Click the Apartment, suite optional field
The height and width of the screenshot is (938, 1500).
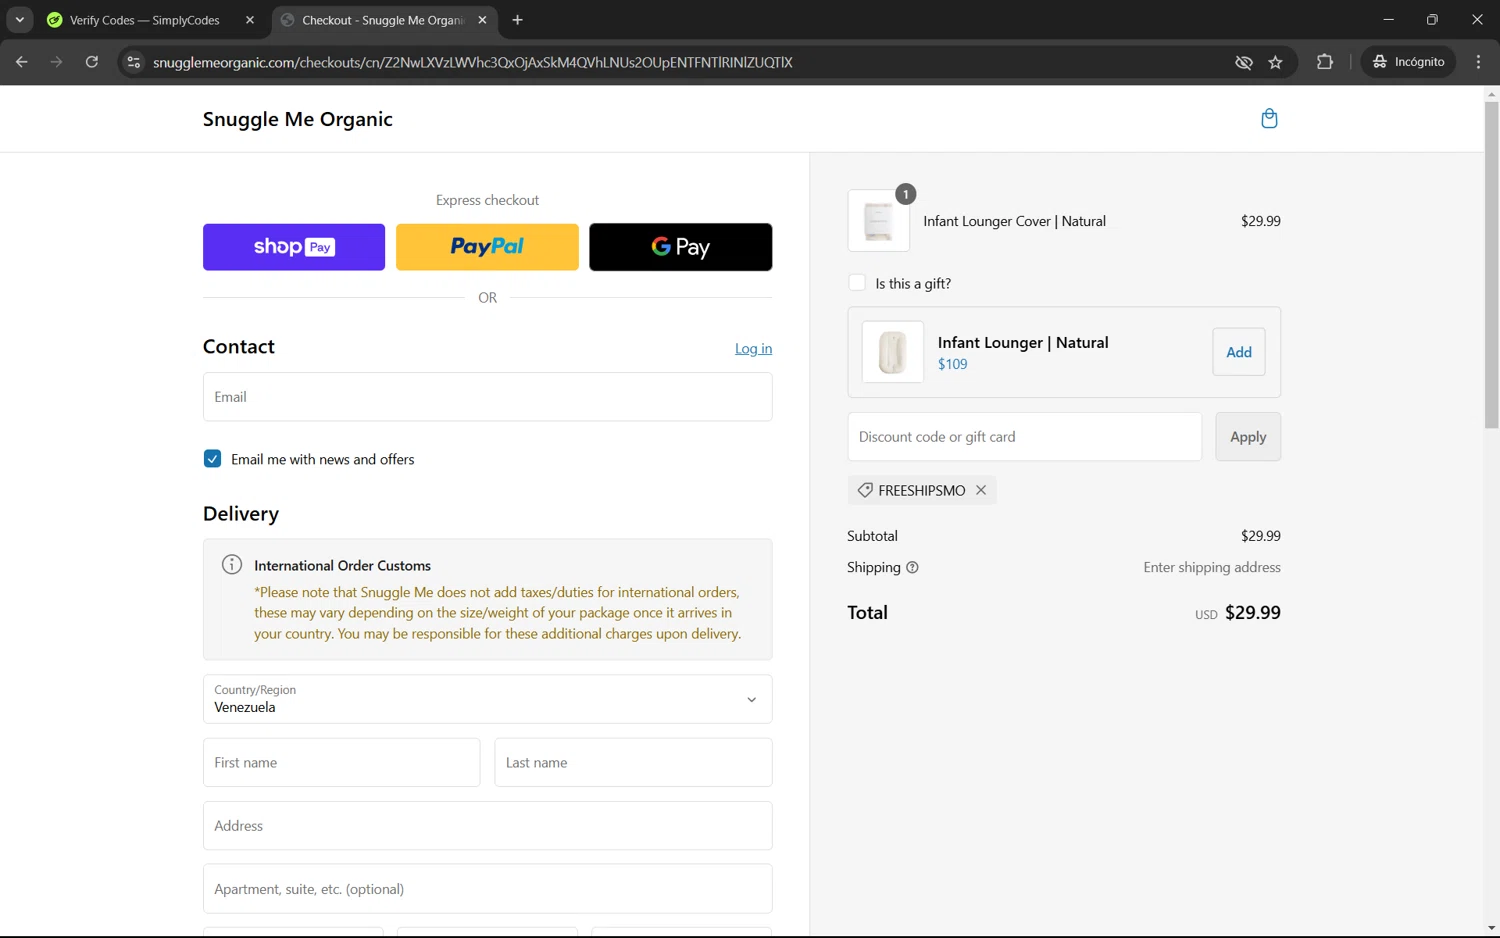[x=487, y=889]
